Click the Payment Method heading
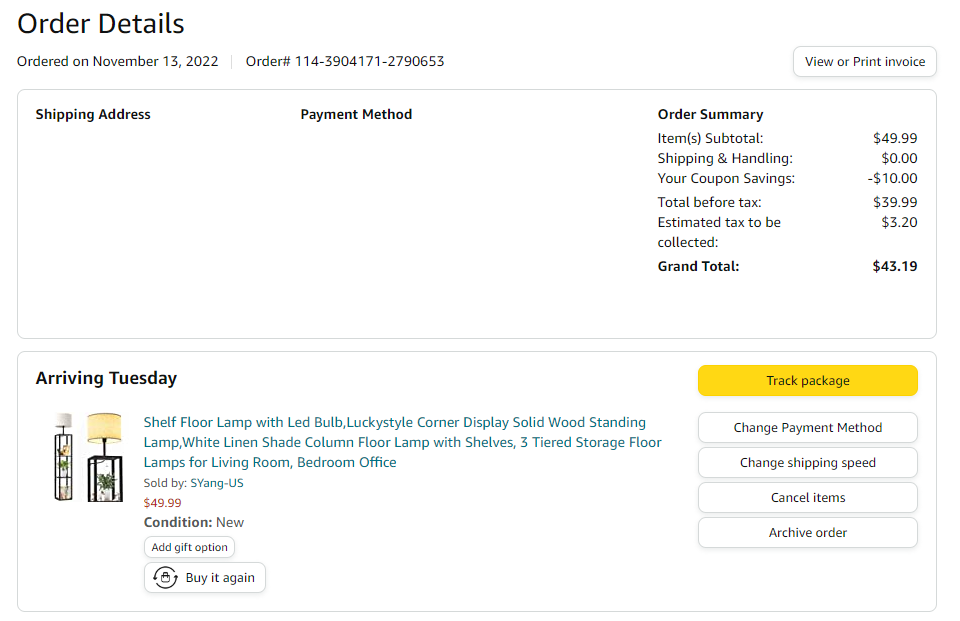 click(356, 115)
